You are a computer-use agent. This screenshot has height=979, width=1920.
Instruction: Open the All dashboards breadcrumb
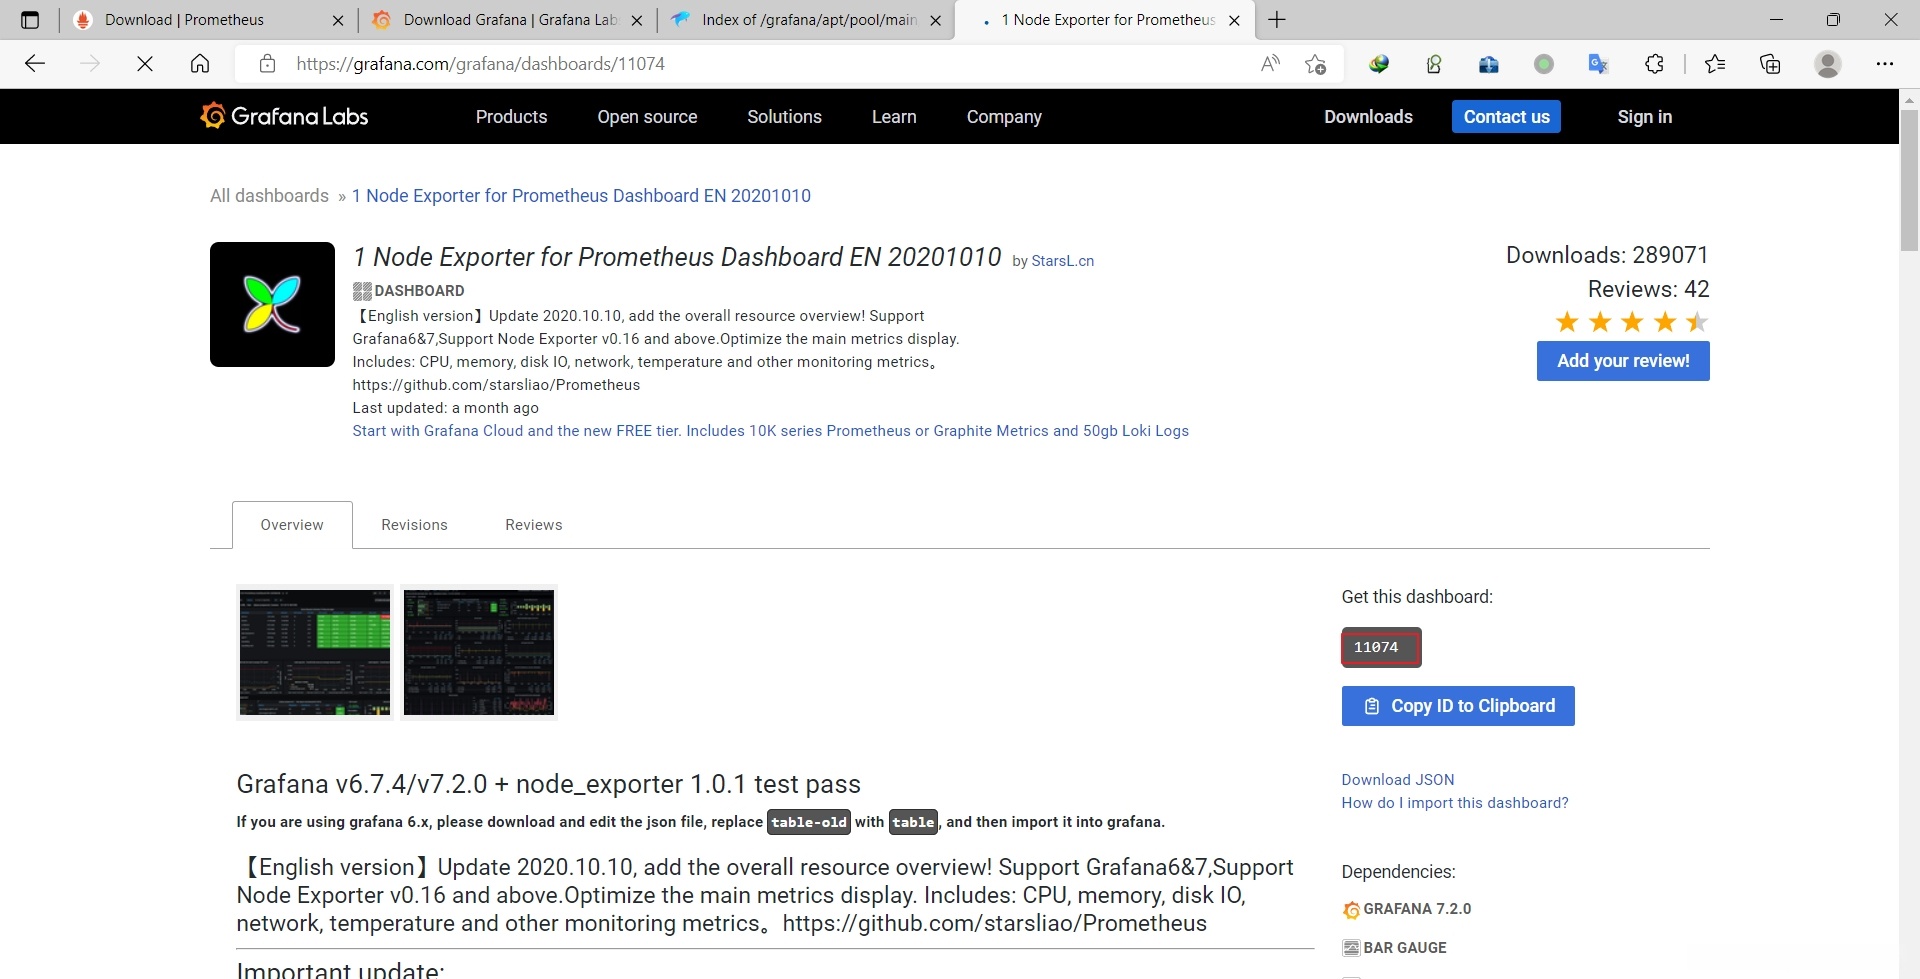pyautogui.click(x=269, y=196)
